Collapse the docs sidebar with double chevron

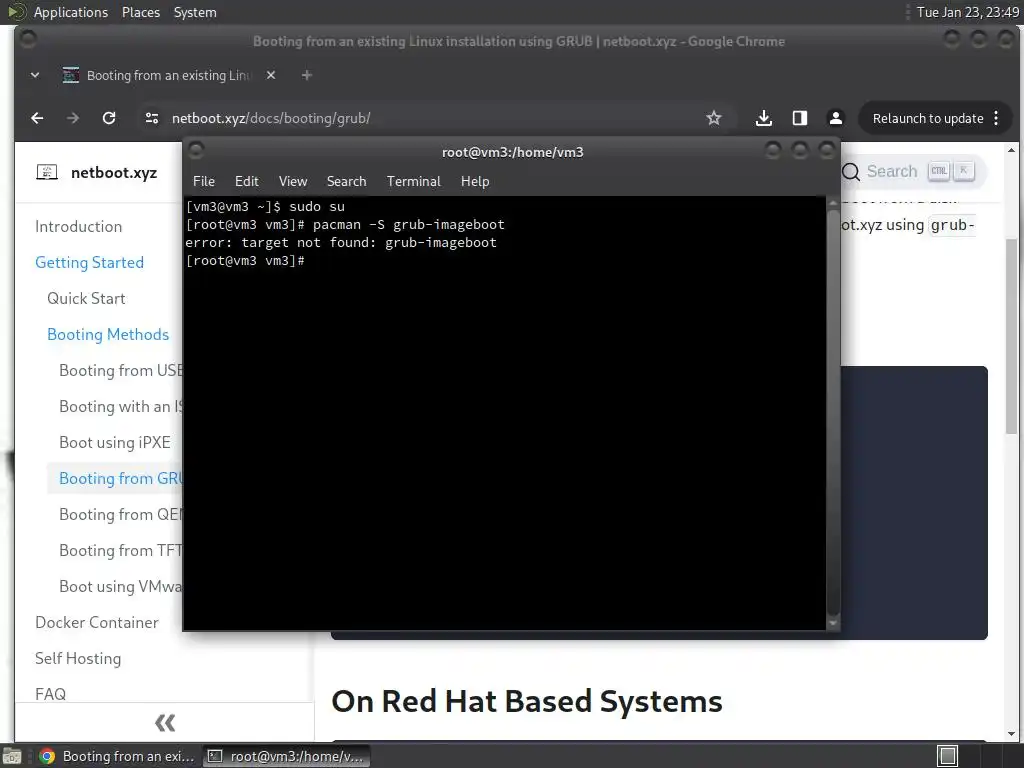pyautogui.click(x=165, y=722)
